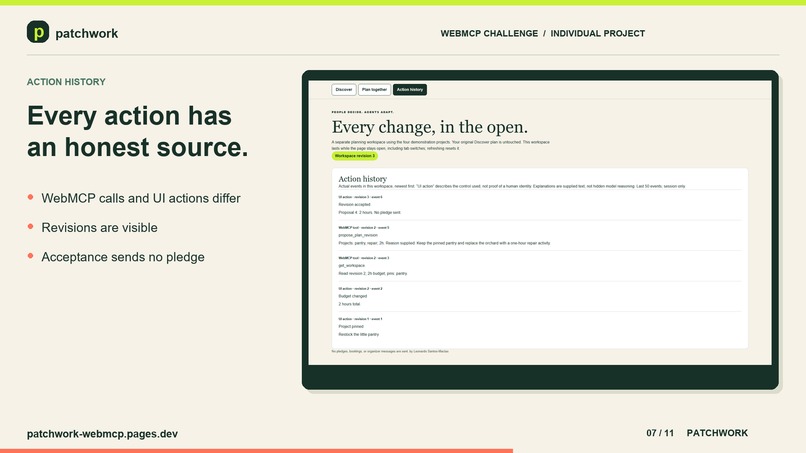The image size is (806, 453).
Task: Click the orange slide progress bar
Action: [257, 451]
